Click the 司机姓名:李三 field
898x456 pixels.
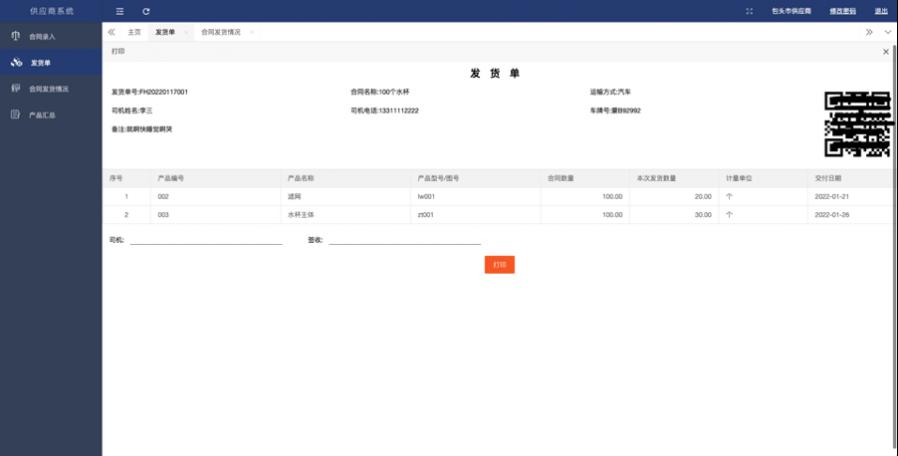[132, 111]
